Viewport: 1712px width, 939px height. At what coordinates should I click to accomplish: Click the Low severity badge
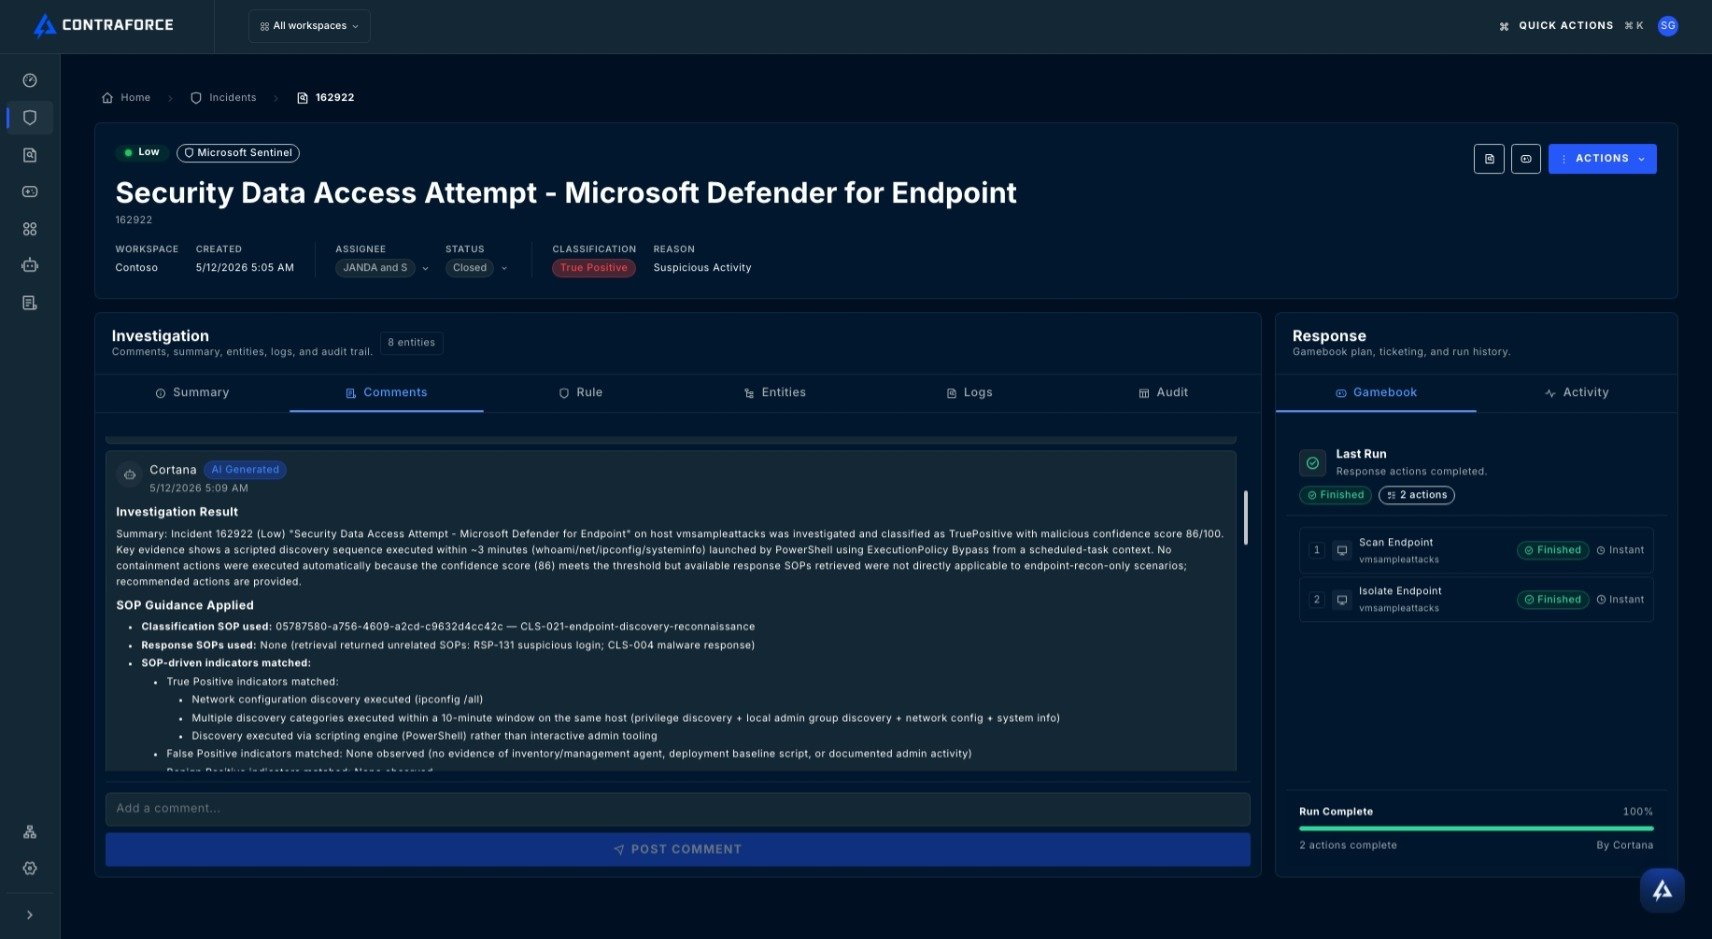pos(141,153)
